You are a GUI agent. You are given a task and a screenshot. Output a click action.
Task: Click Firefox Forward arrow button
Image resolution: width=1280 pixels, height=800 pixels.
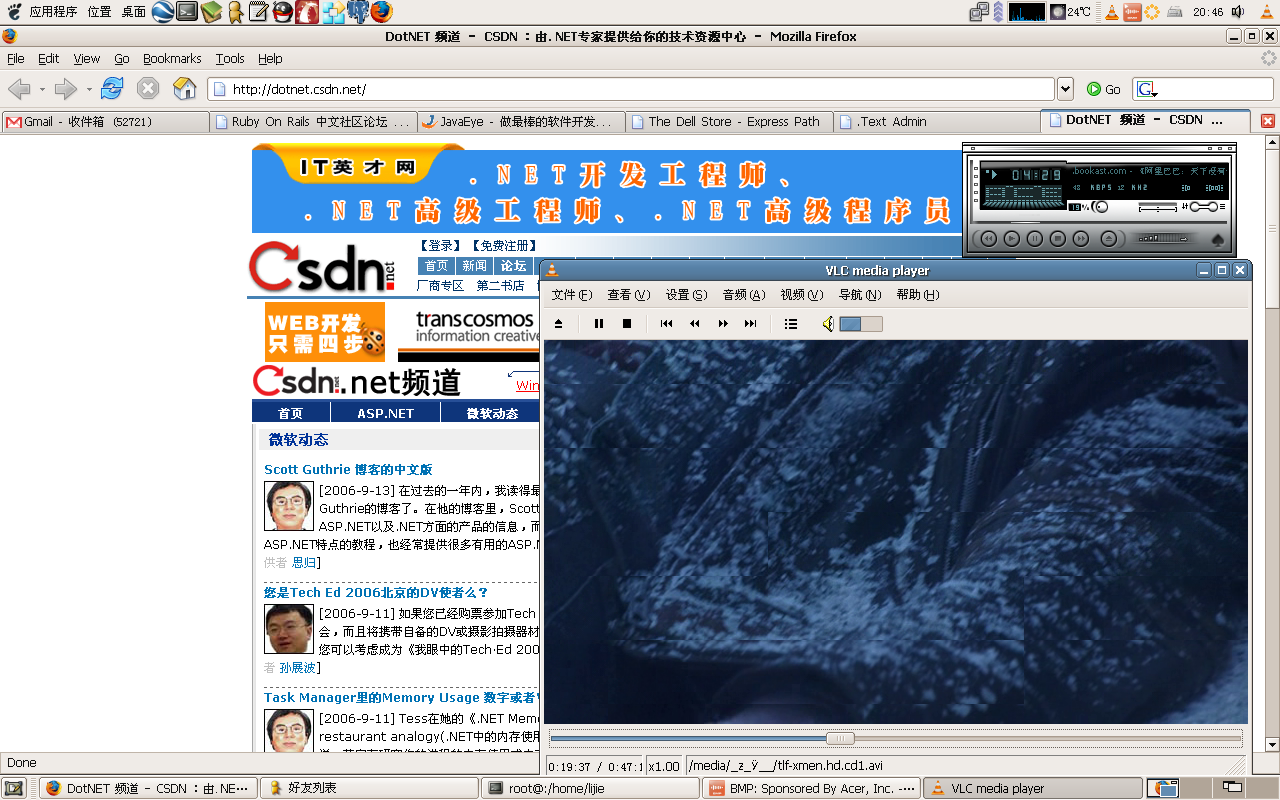click(x=66, y=89)
